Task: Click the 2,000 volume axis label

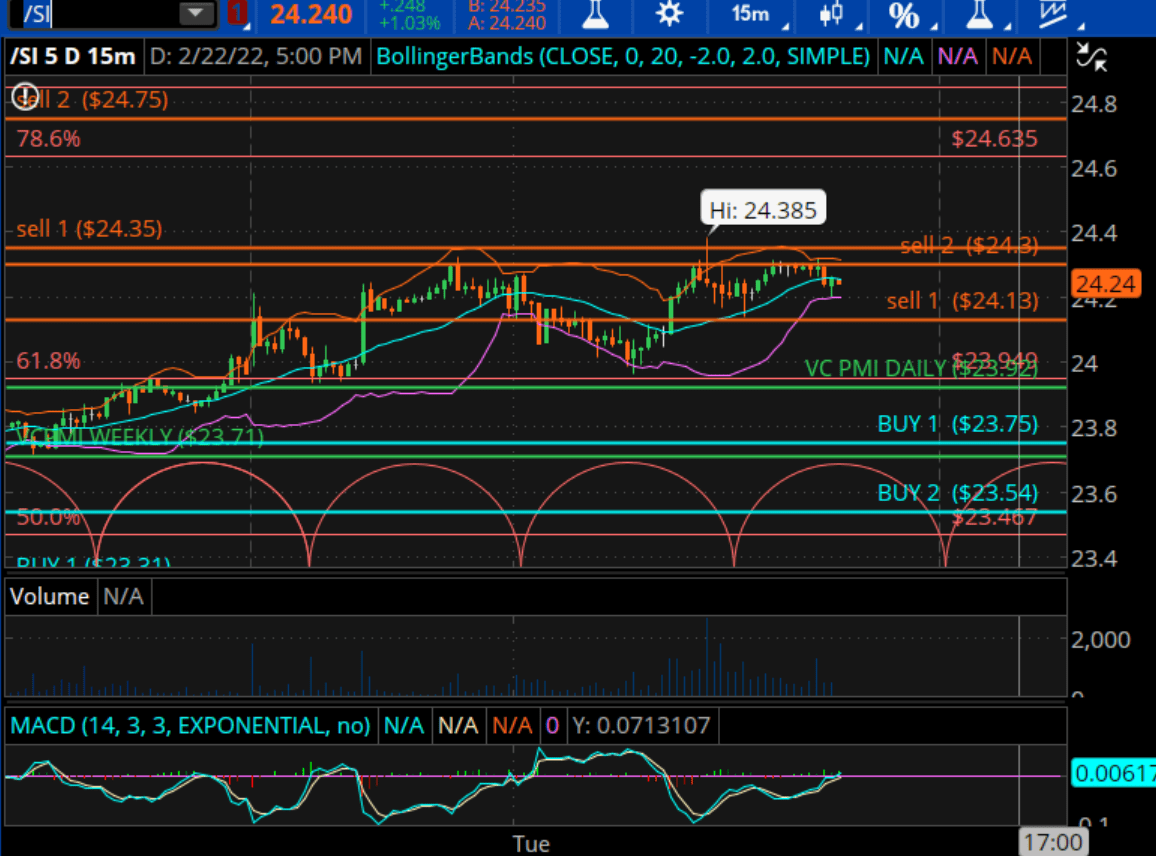Action: point(1100,639)
